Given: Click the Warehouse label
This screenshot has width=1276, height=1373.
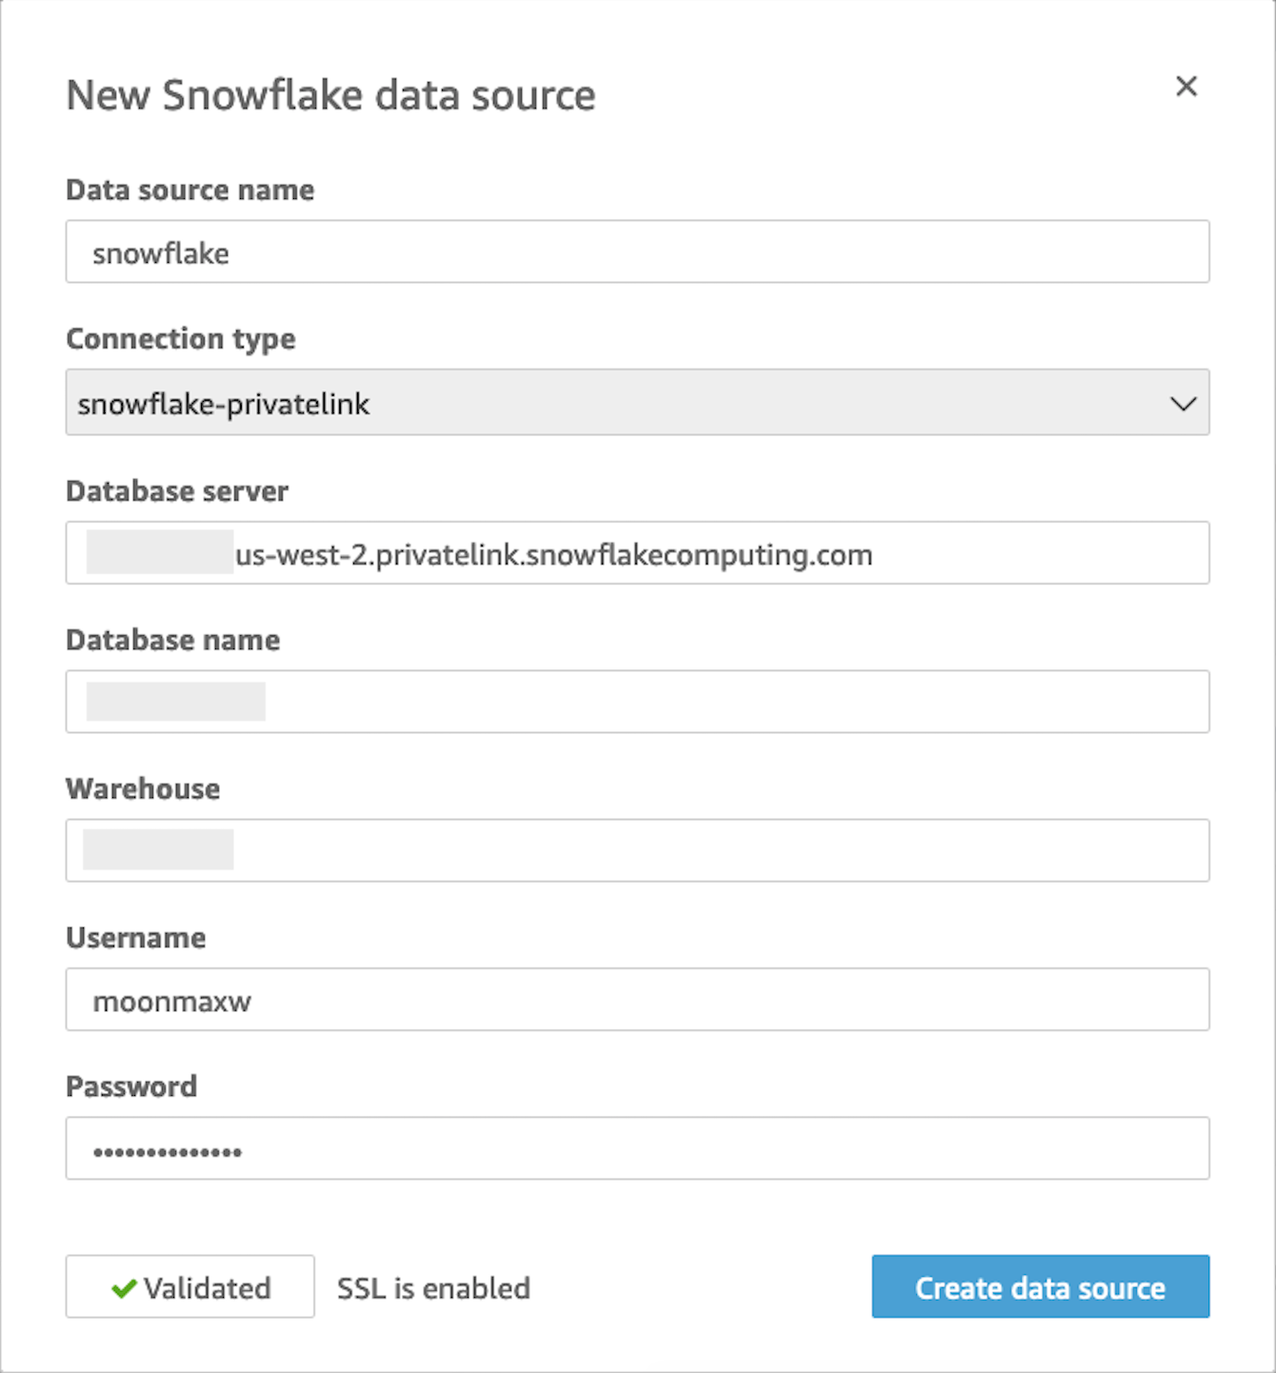Looking at the screenshot, I should [143, 789].
